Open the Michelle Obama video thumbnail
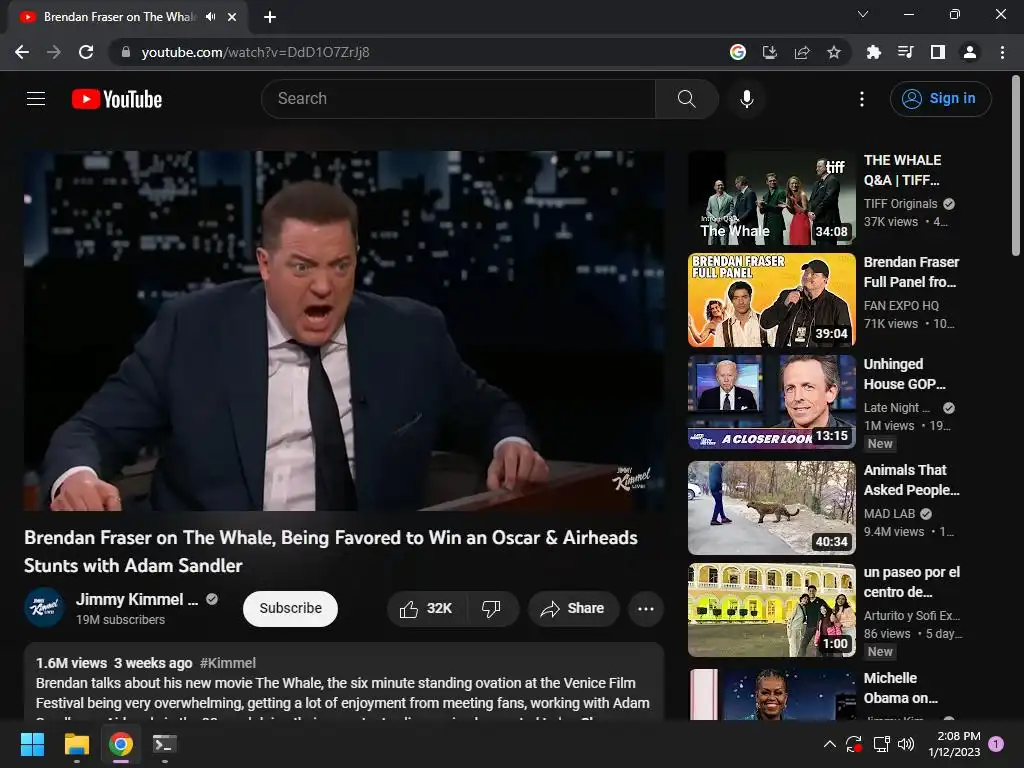1024x768 pixels. (x=771, y=694)
